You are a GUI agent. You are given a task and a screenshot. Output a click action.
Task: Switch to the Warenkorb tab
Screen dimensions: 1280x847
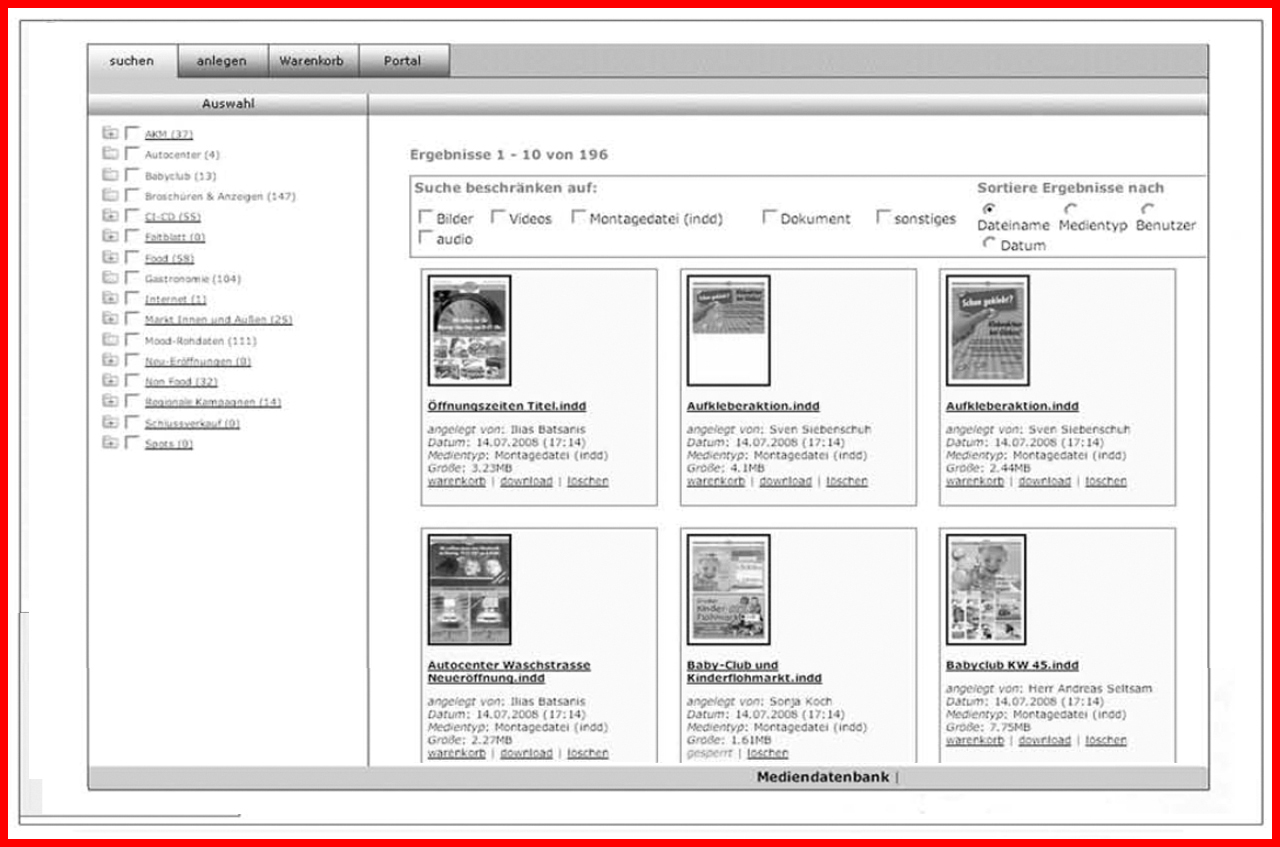[313, 60]
